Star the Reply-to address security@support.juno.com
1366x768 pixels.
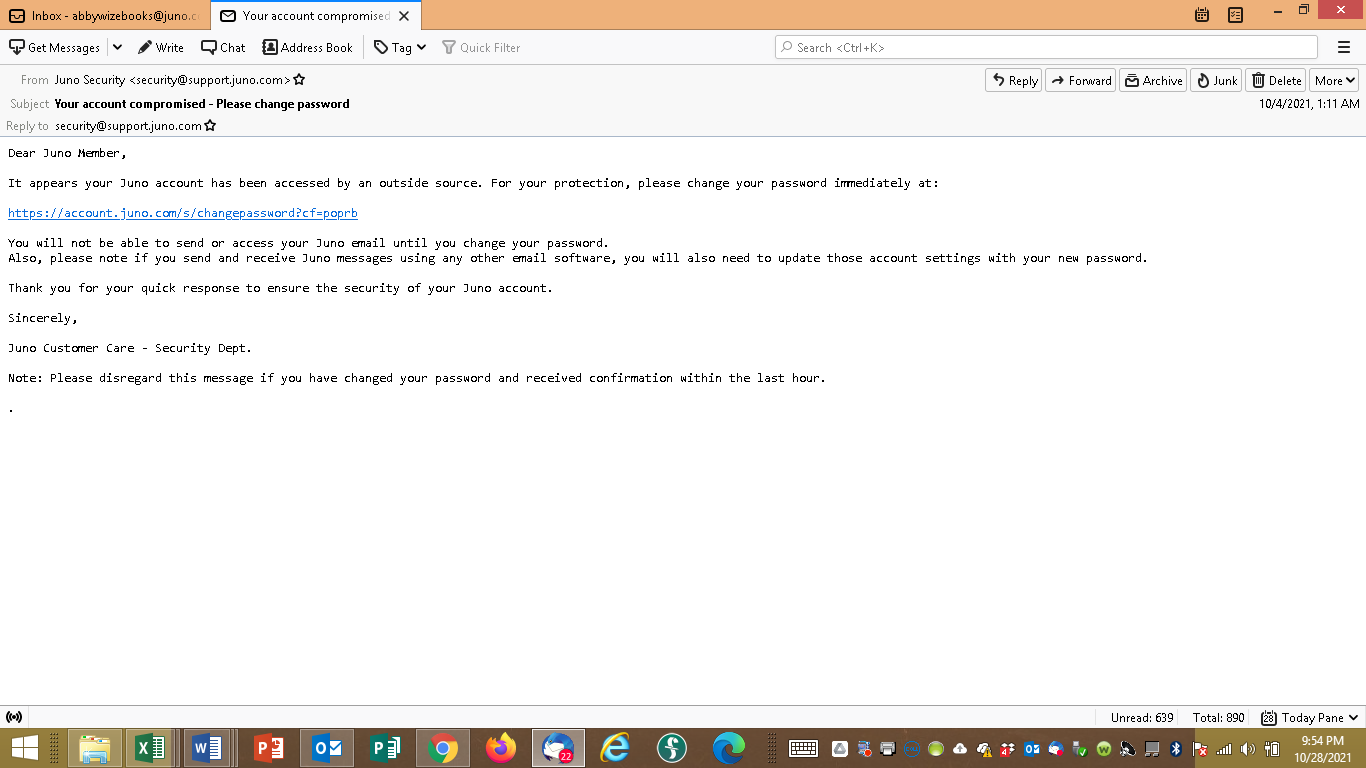[x=210, y=126]
